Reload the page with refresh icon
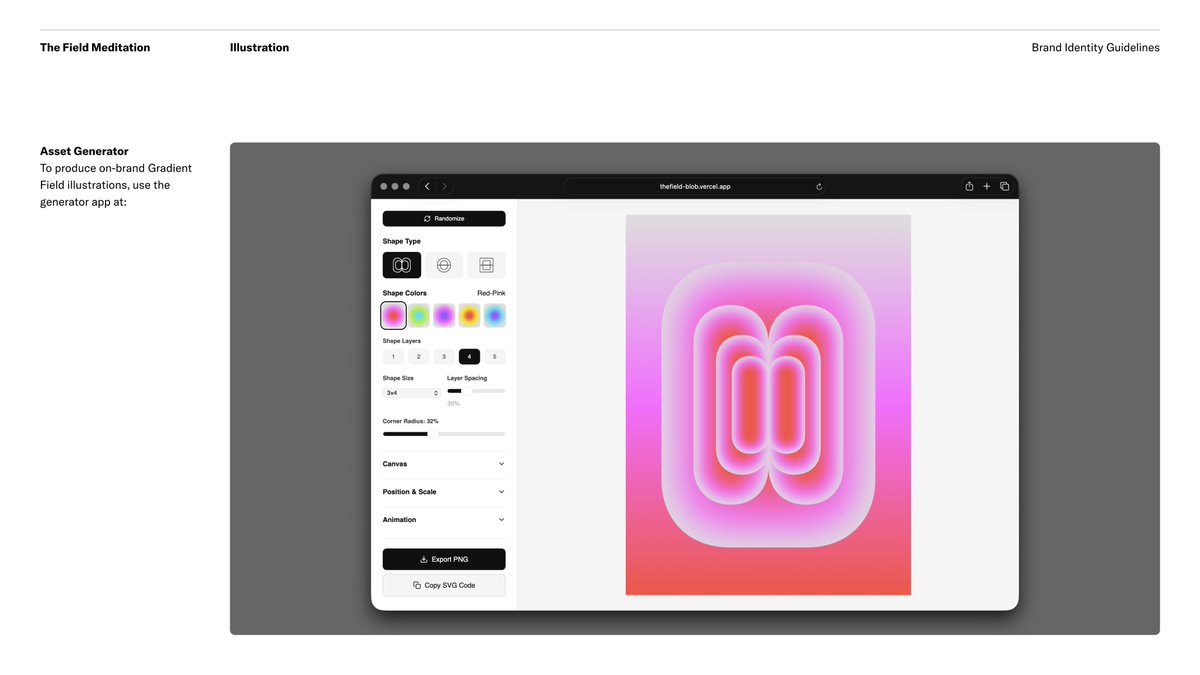 click(819, 186)
